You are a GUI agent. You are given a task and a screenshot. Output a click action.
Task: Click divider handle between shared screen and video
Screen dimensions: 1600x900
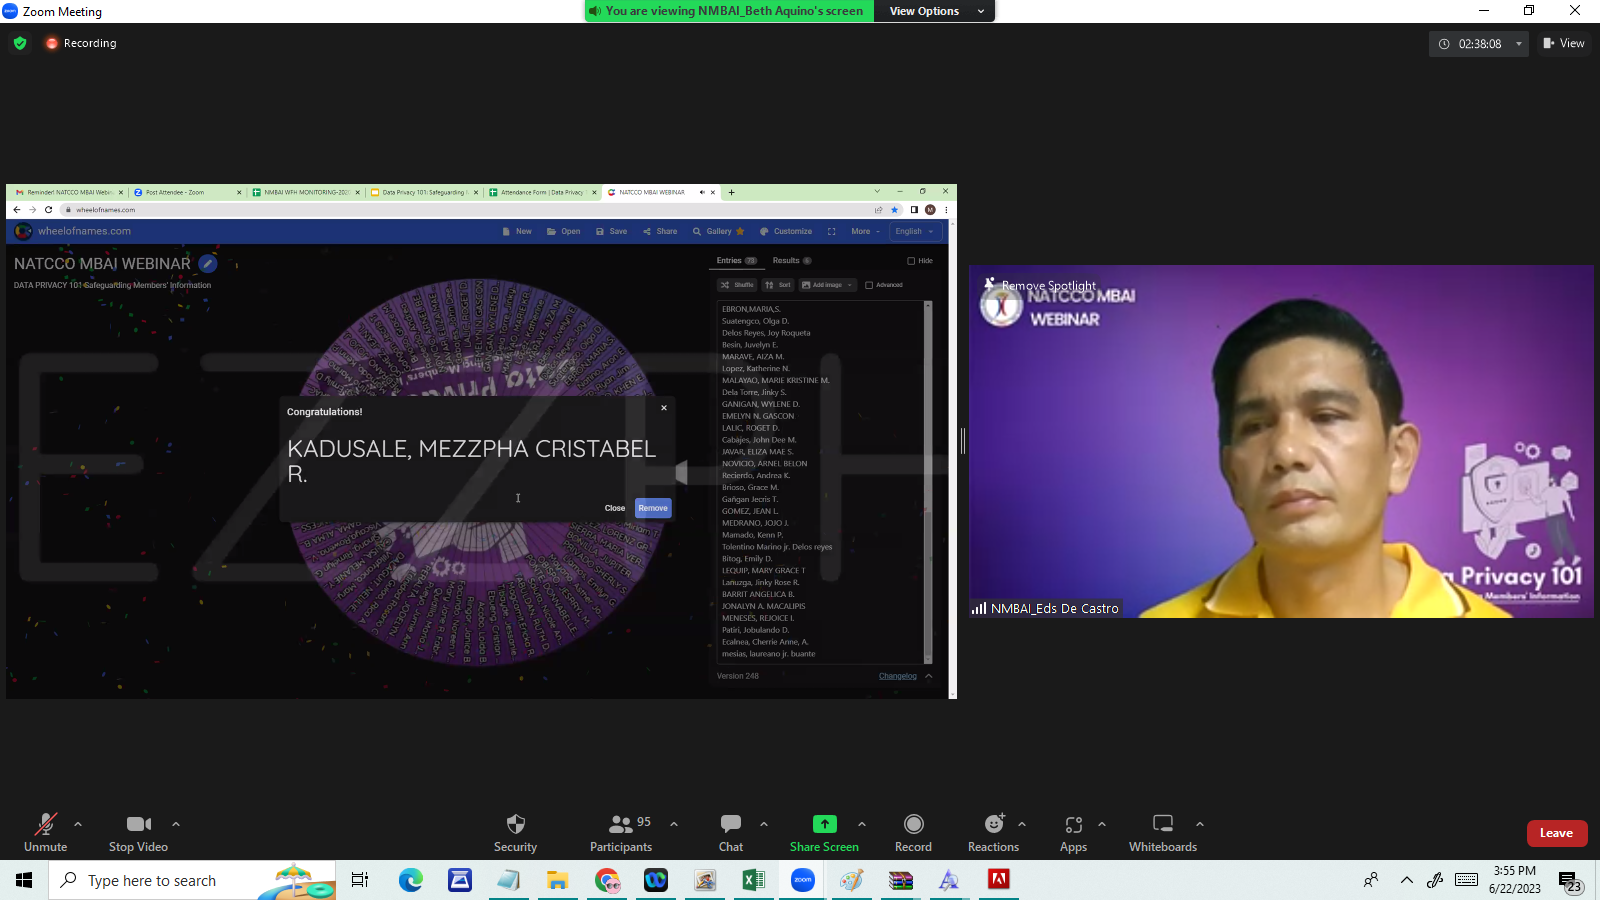963,441
